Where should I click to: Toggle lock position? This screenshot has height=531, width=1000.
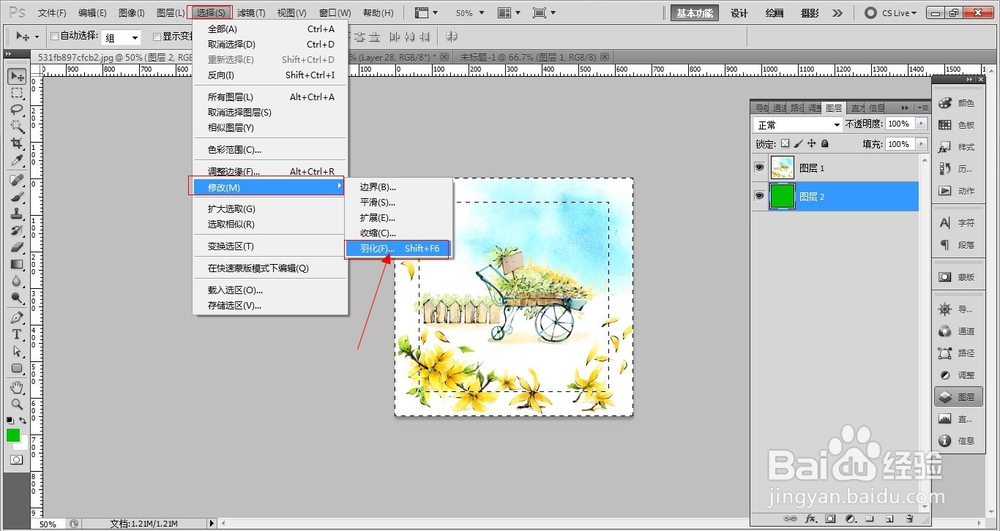tap(811, 144)
